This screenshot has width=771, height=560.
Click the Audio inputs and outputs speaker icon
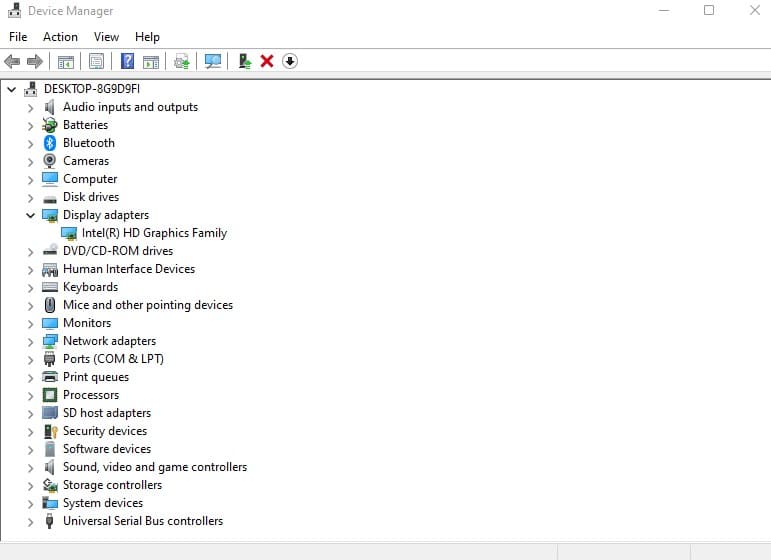click(x=49, y=107)
